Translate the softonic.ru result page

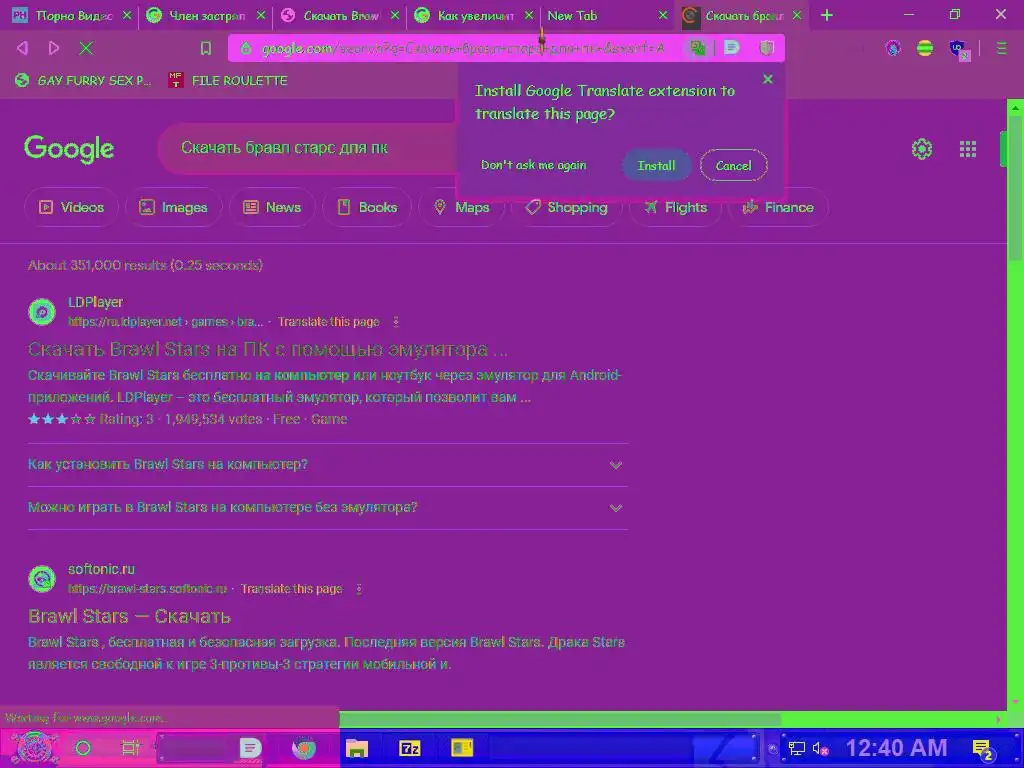(291, 589)
